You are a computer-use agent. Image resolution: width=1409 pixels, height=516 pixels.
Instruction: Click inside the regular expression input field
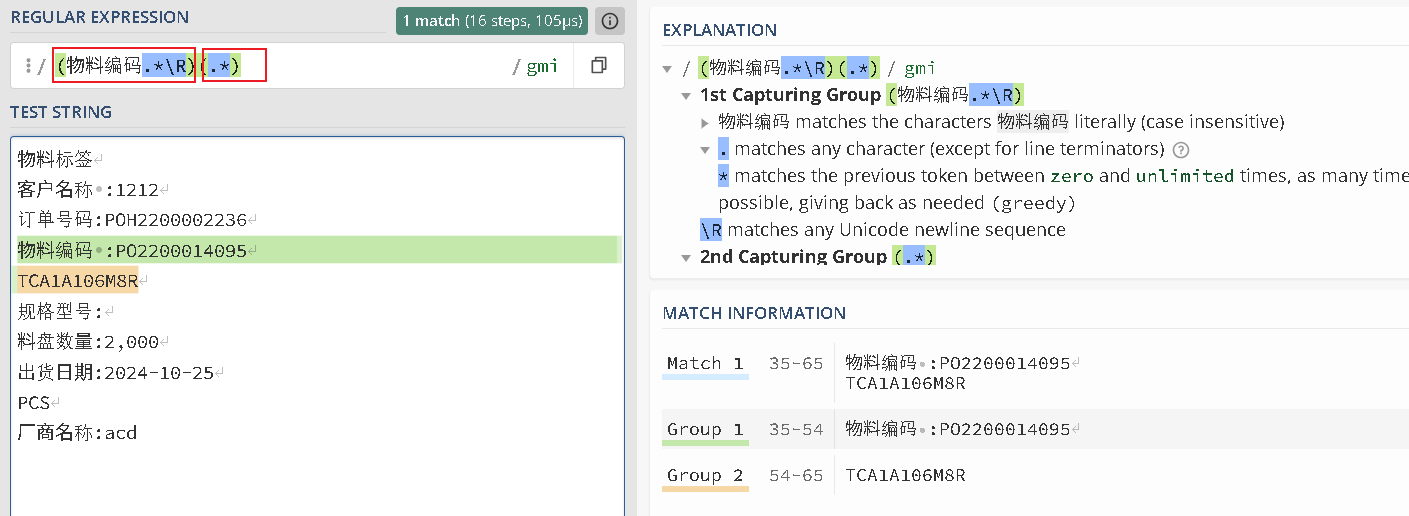coord(290,66)
